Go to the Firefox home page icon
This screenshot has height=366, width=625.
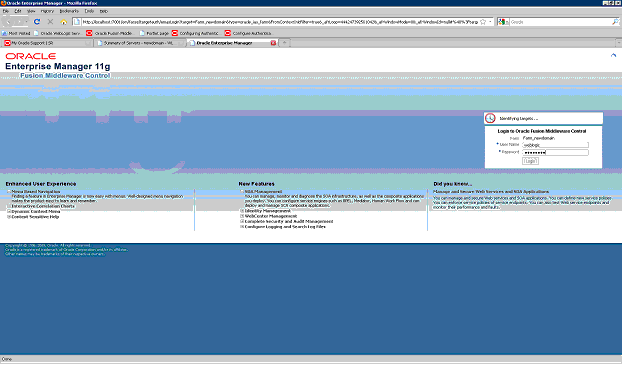click(63, 22)
